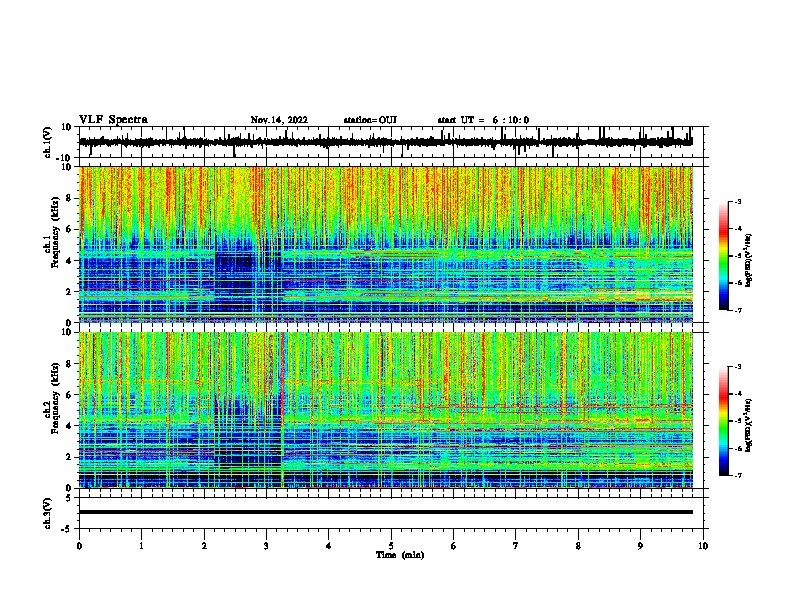Click the log(PSD) unit label beside ch.1 colorbar
Viewport: 792px width, 612px height.
pyautogui.click(x=749, y=260)
